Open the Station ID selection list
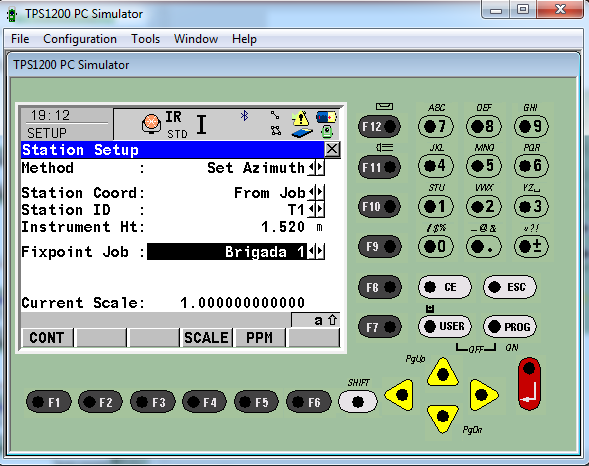The height and width of the screenshot is (466, 589). (316, 209)
